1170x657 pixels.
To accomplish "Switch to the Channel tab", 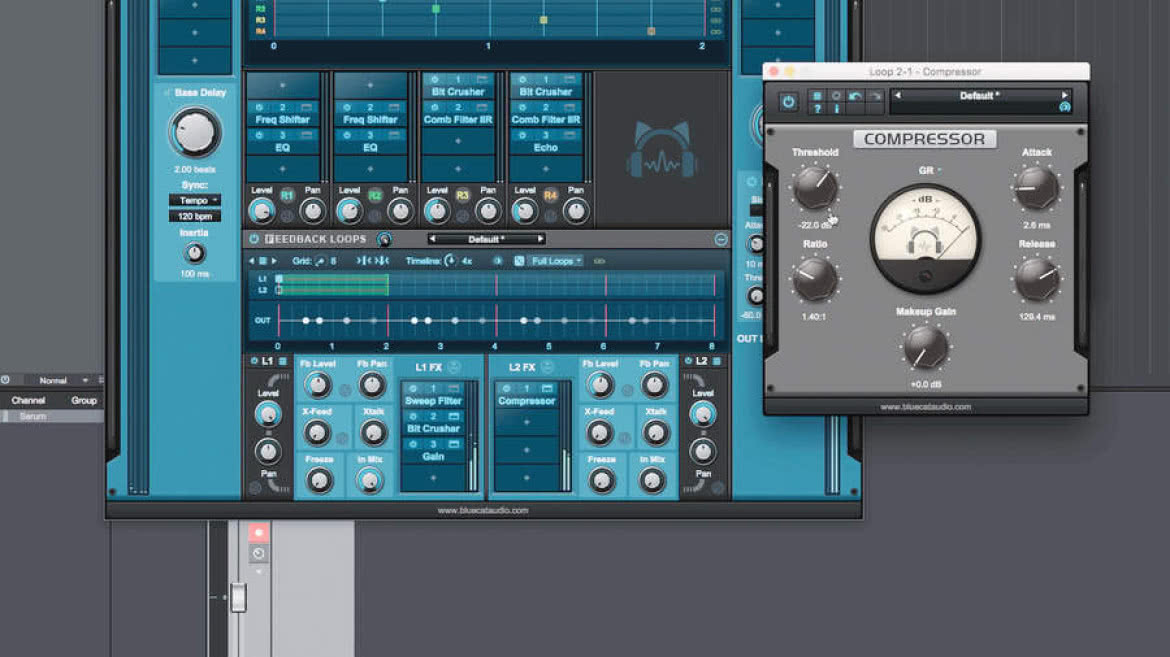I will (x=28, y=400).
